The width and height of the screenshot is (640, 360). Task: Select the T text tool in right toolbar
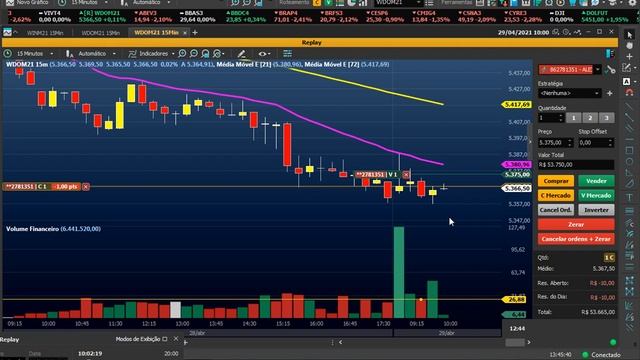tap(629, 197)
